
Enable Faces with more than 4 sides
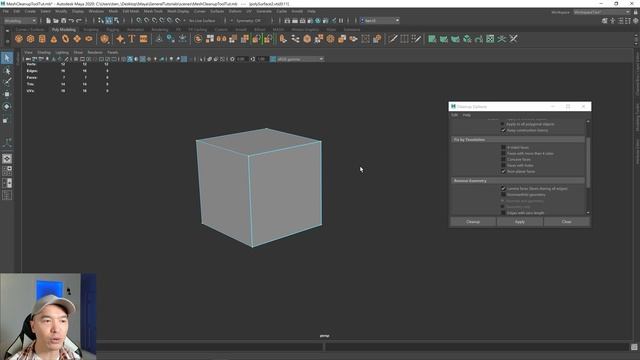503,153
